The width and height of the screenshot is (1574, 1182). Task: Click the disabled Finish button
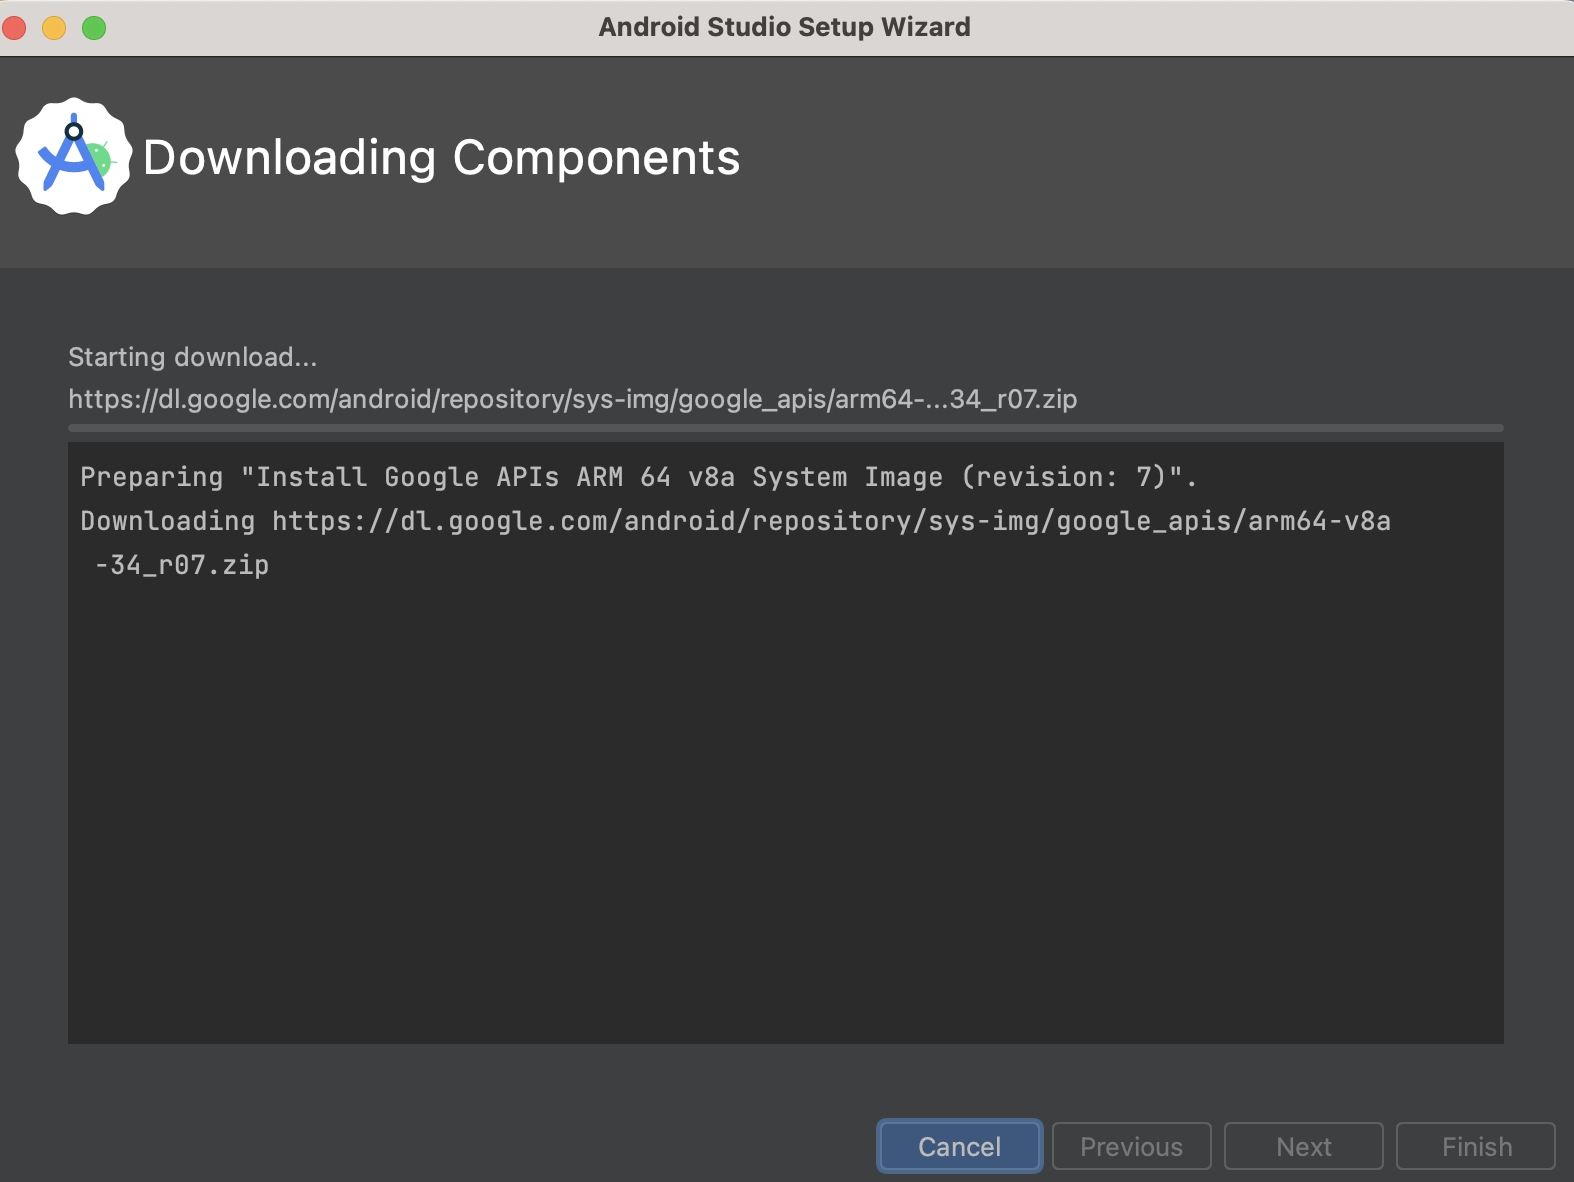point(1476,1146)
